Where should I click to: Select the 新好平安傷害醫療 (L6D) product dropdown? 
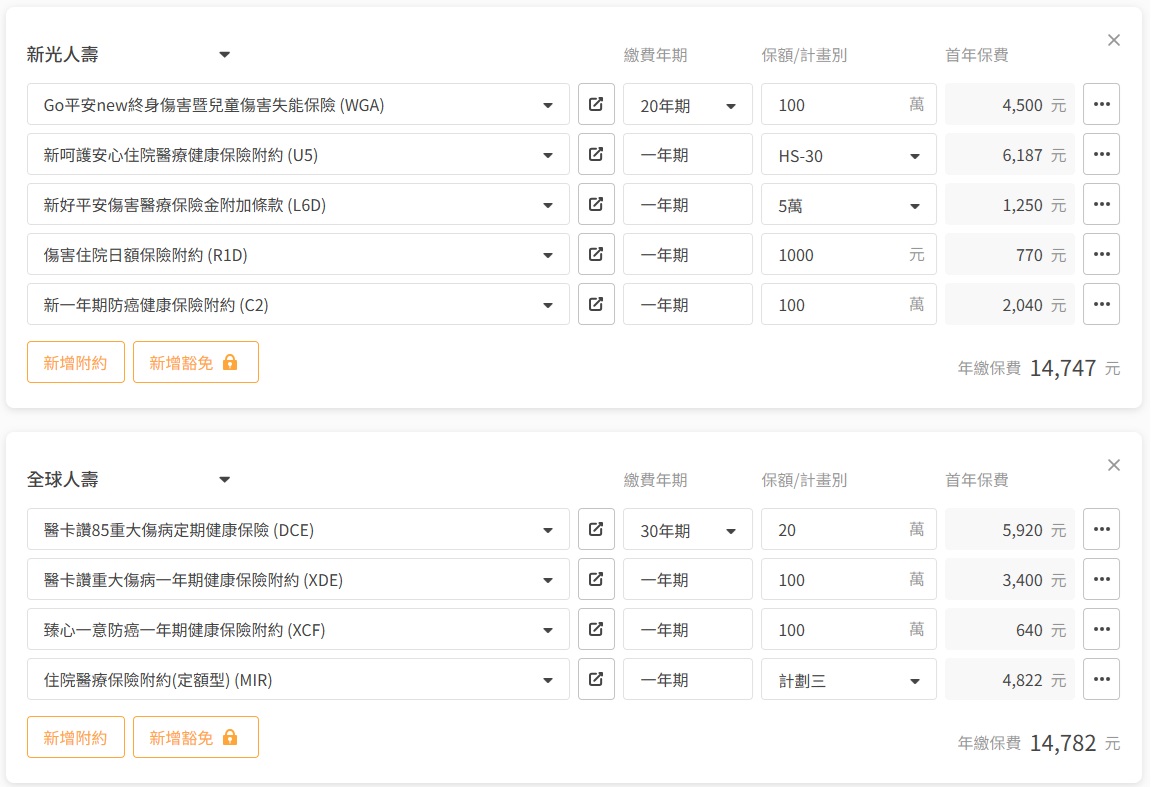click(x=298, y=205)
